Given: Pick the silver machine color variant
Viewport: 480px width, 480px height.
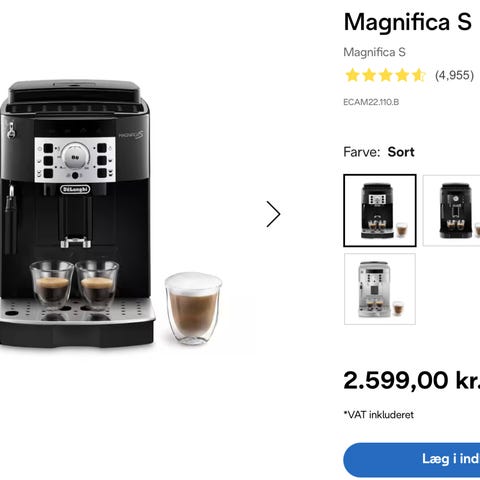Looking at the screenshot, I should click(x=380, y=289).
